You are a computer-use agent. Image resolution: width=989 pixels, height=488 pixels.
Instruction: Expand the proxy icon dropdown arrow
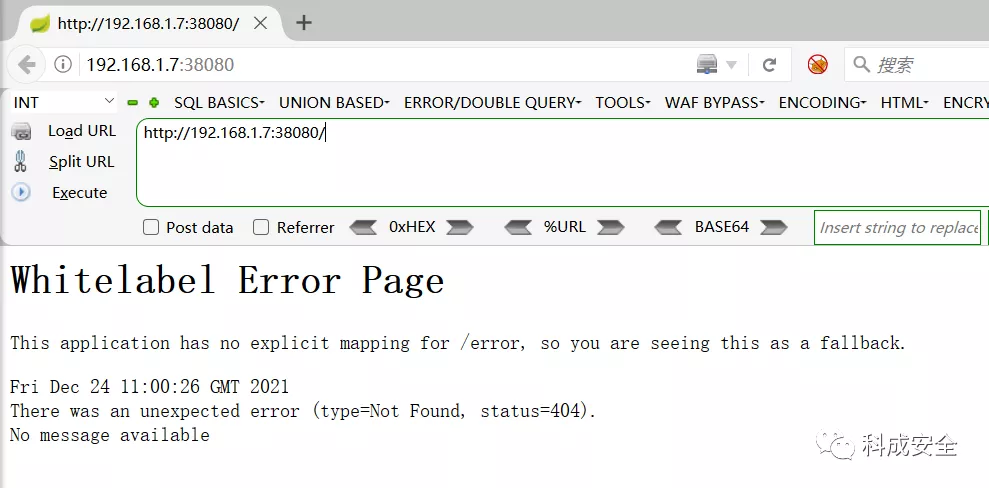pyautogui.click(x=731, y=64)
